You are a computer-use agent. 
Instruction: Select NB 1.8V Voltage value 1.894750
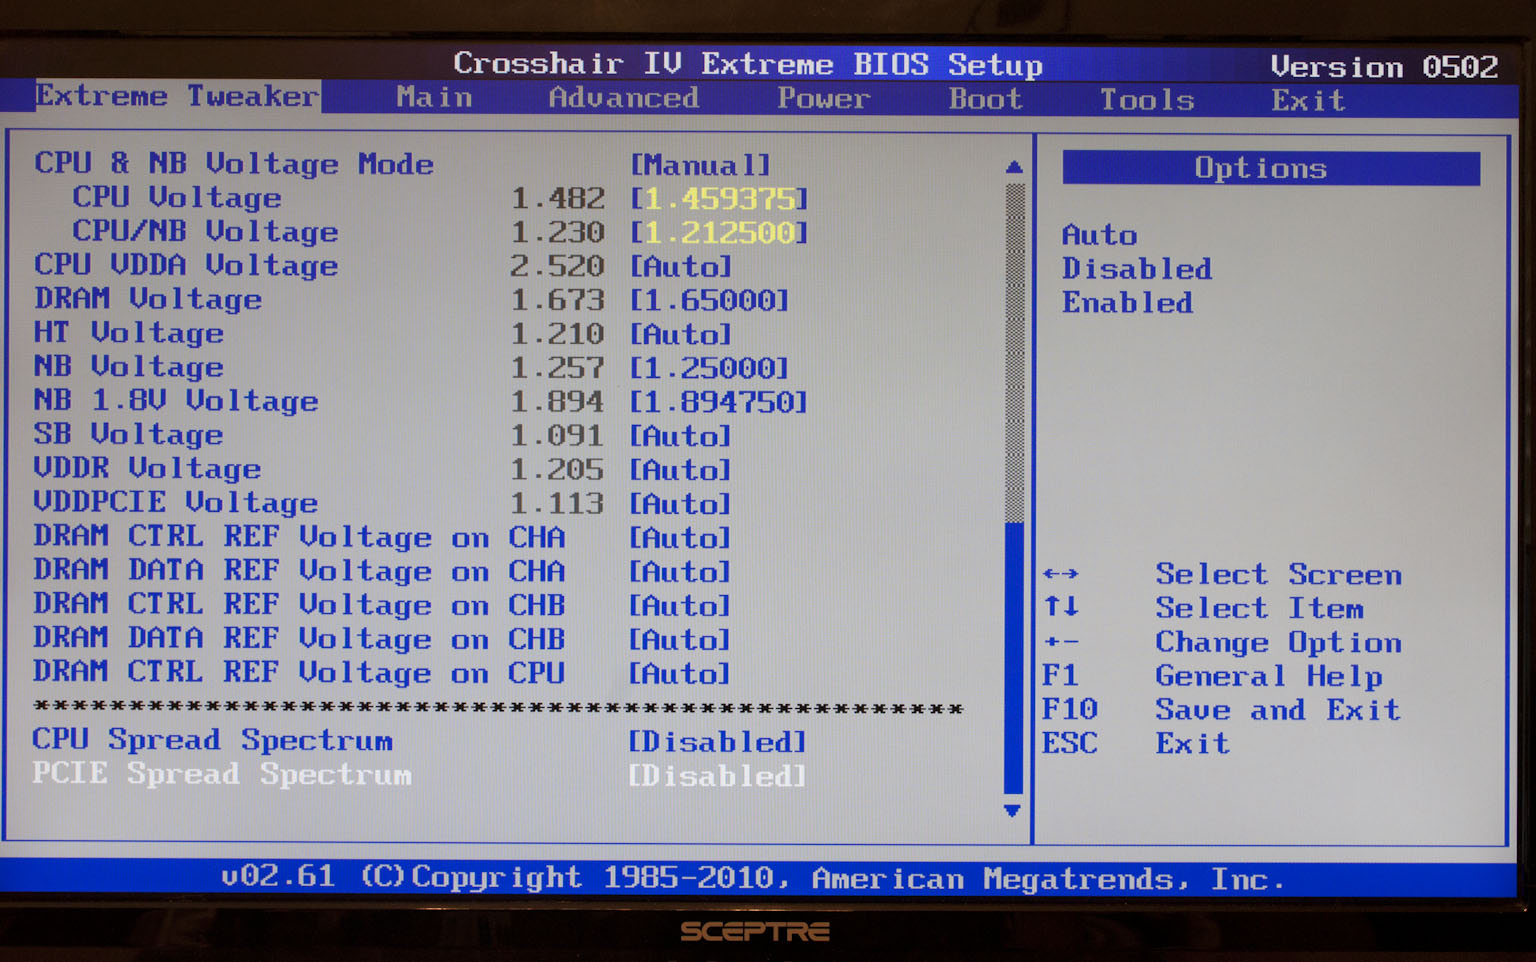pyautogui.click(x=718, y=402)
